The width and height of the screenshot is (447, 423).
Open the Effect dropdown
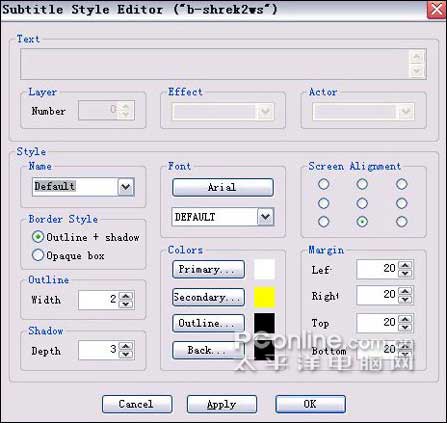(265, 112)
